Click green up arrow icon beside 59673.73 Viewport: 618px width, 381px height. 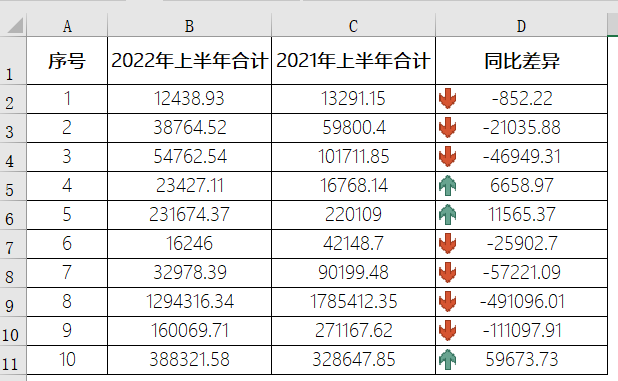[x=447, y=360]
